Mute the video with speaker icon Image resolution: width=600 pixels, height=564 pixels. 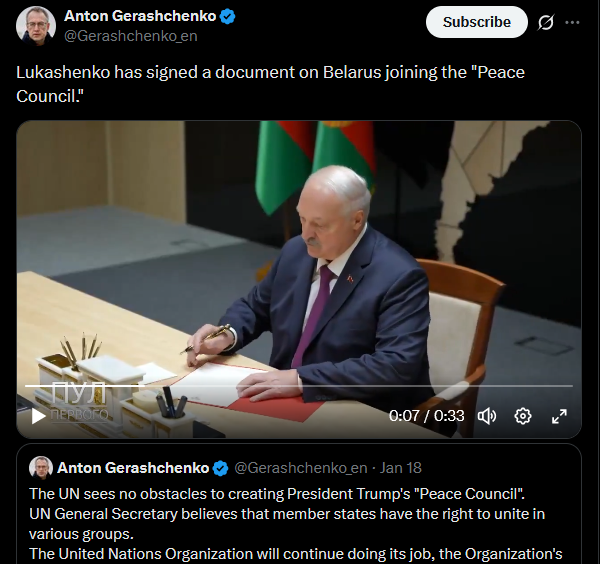click(487, 416)
